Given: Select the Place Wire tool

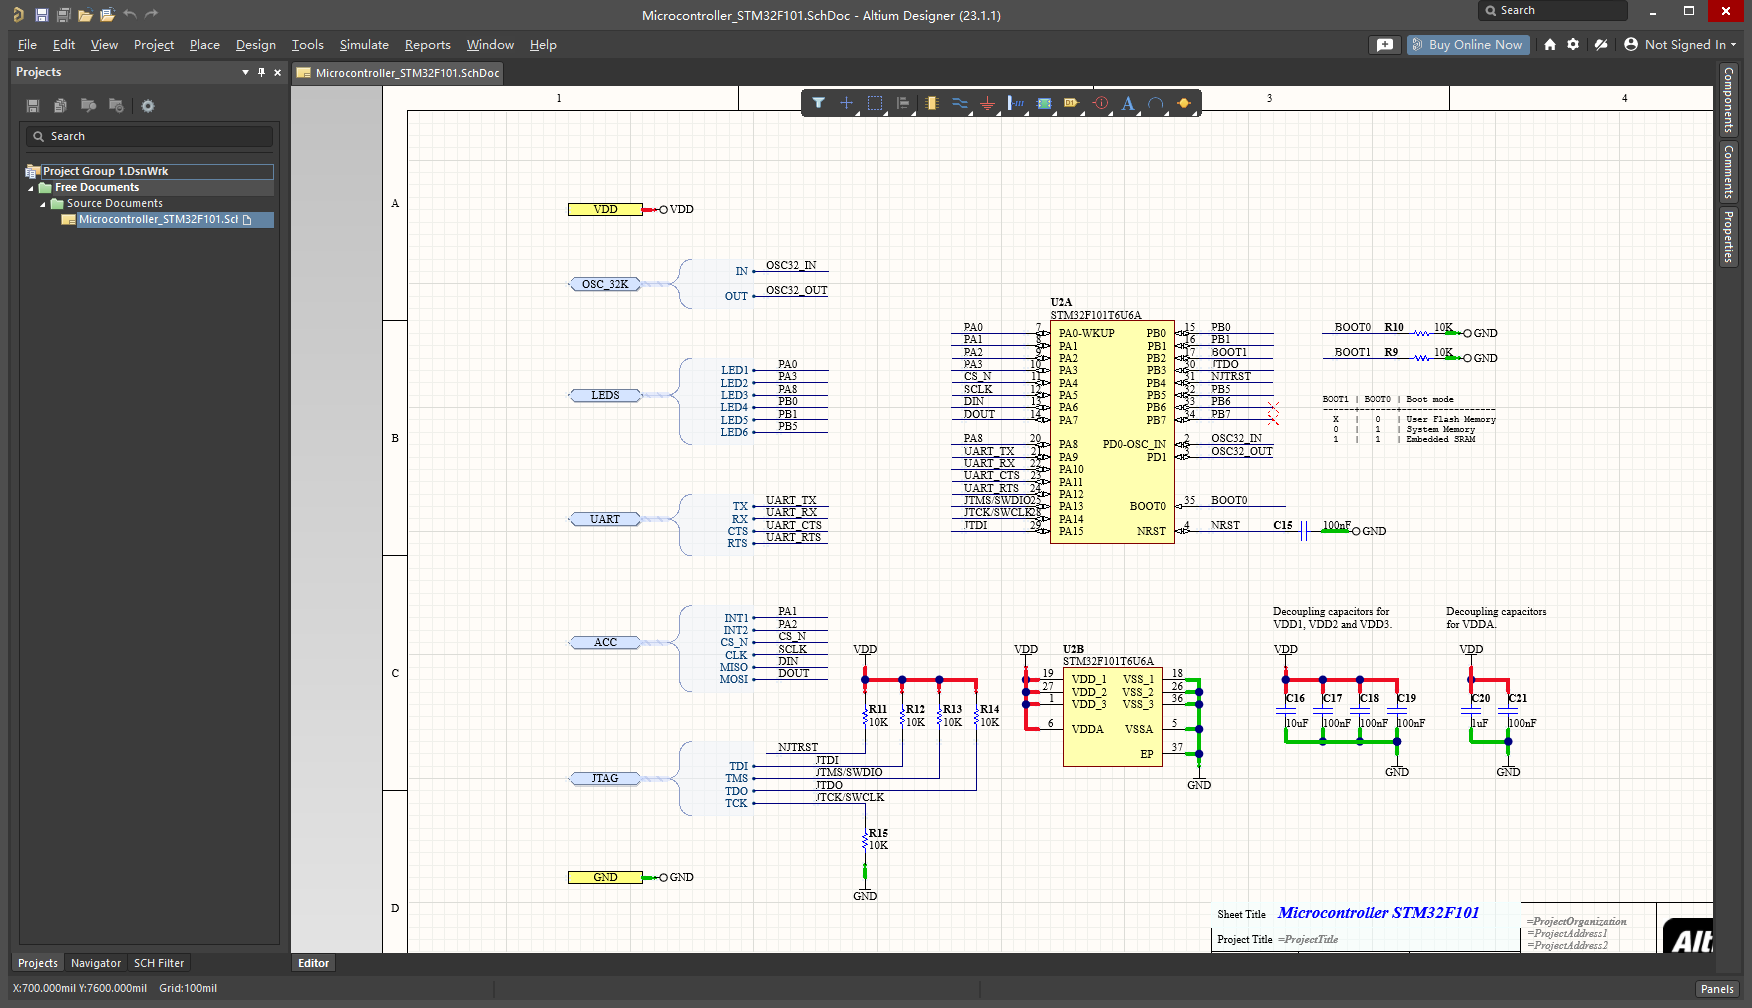Looking at the screenshot, I should (960, 103).
